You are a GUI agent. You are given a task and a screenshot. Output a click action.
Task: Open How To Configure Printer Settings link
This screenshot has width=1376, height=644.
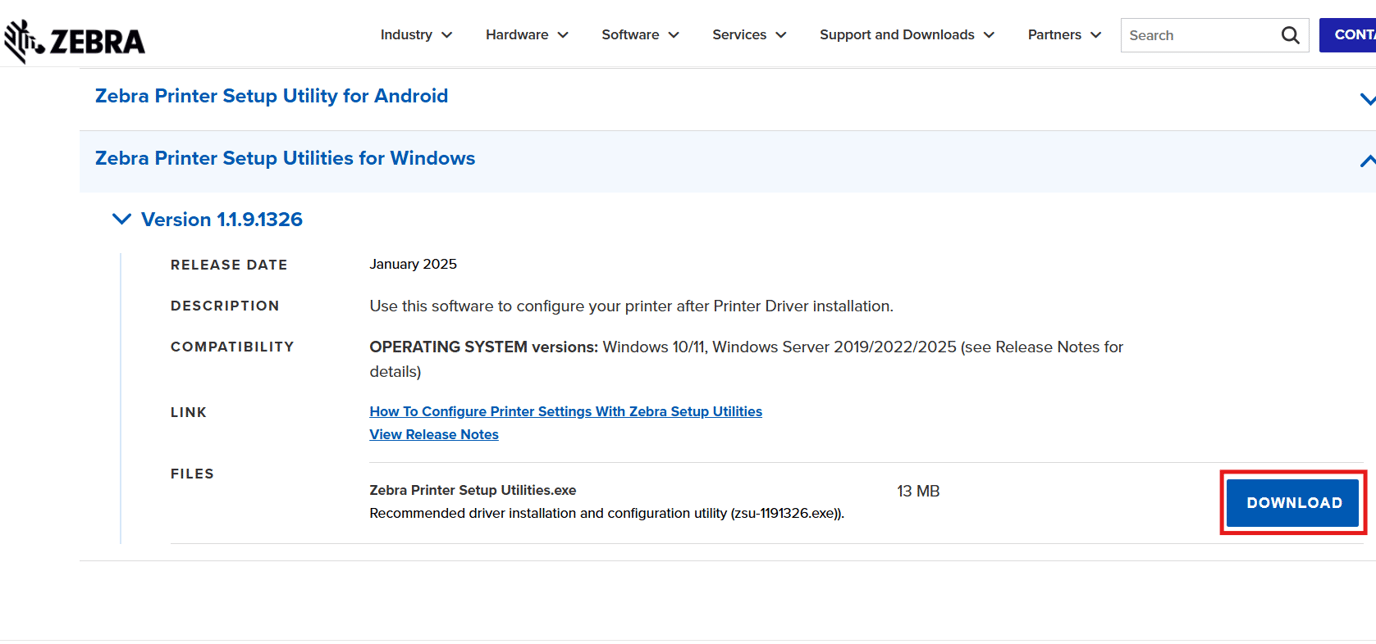[565, 412]
